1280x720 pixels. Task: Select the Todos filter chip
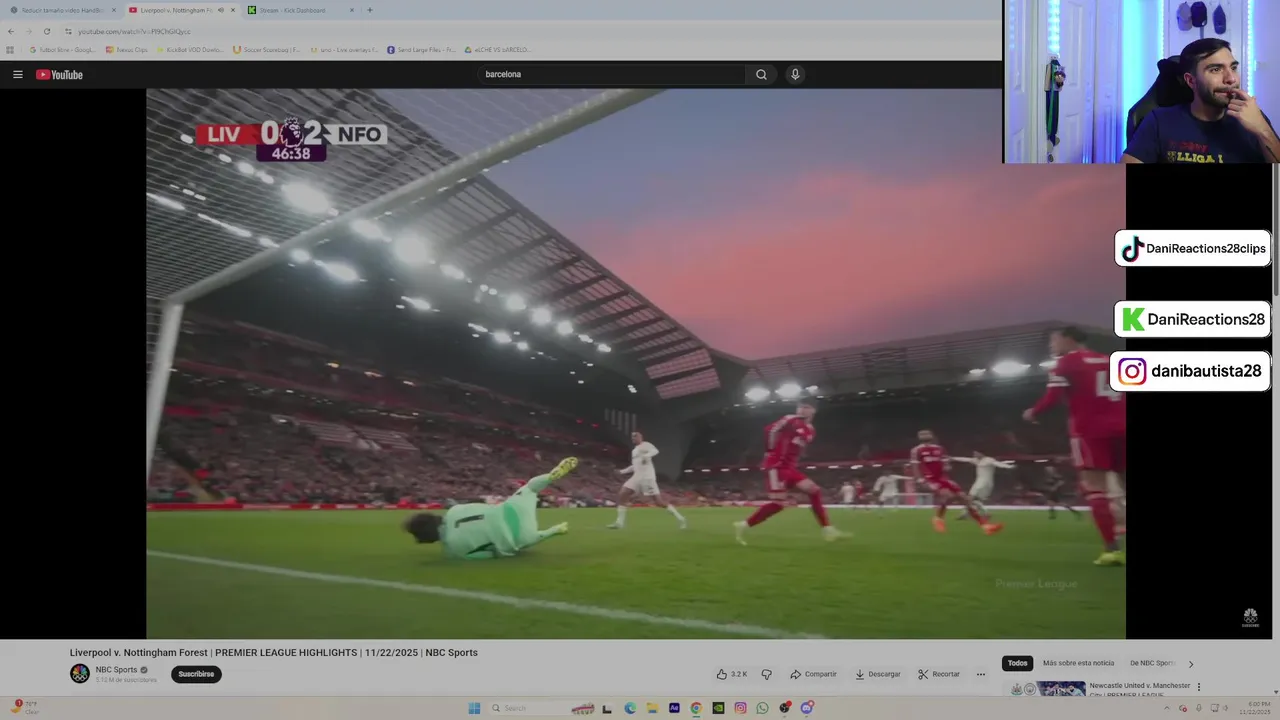click(1017, 663)
